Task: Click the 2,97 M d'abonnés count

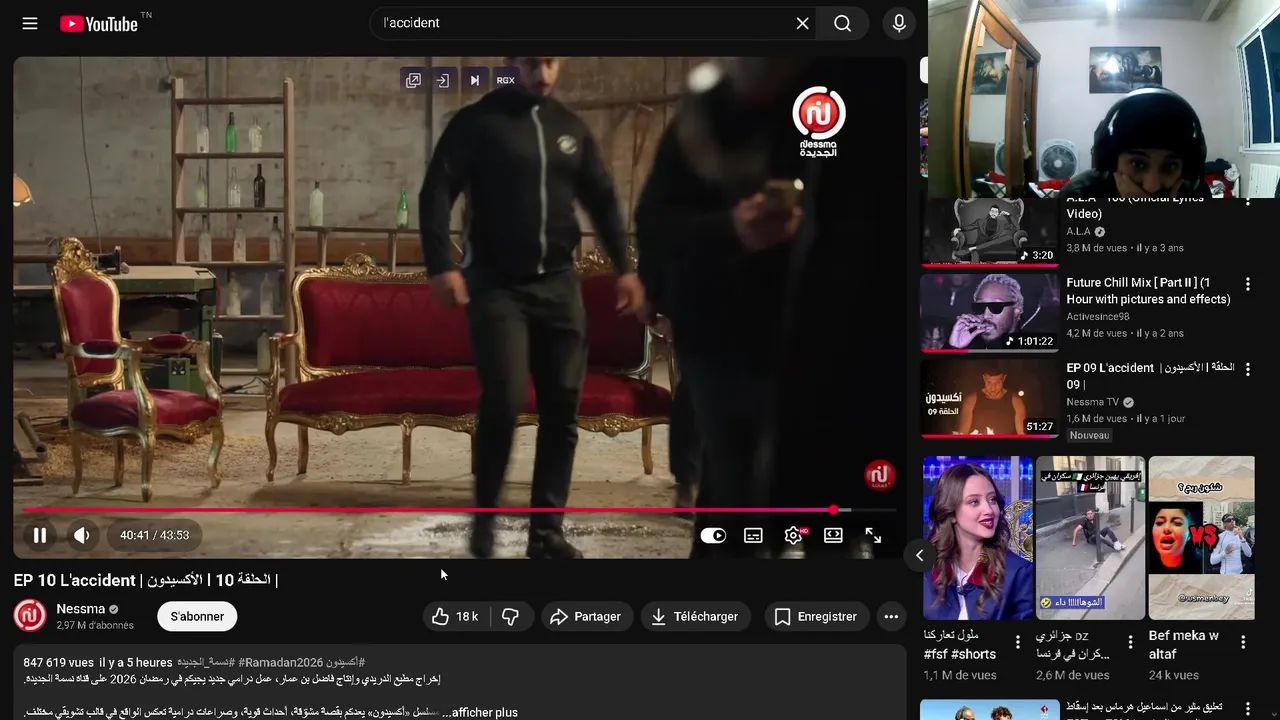Action: pyautogui.click(x=95, y=625)
